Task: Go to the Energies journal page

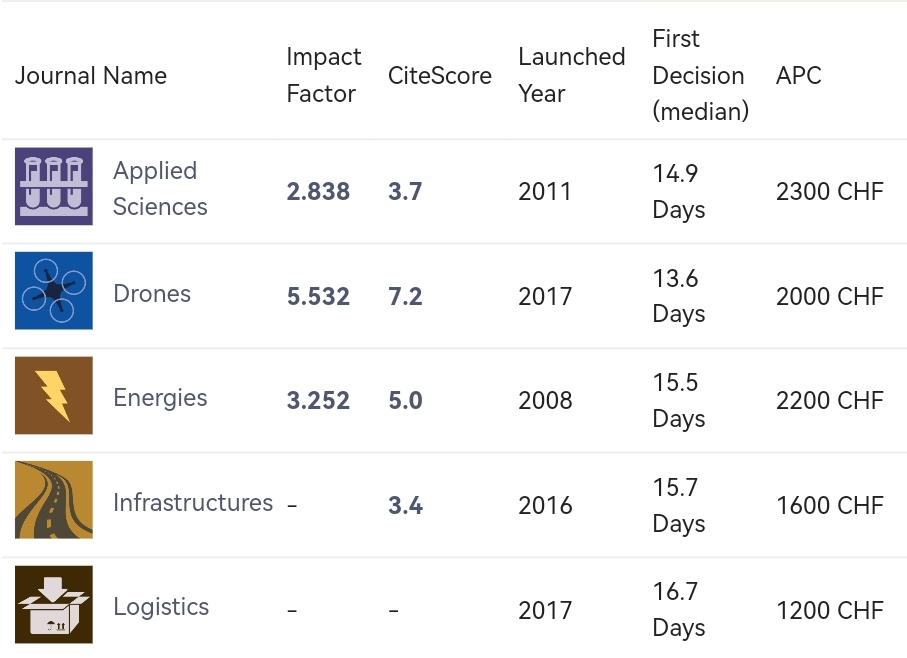Action: pos(160,398)
